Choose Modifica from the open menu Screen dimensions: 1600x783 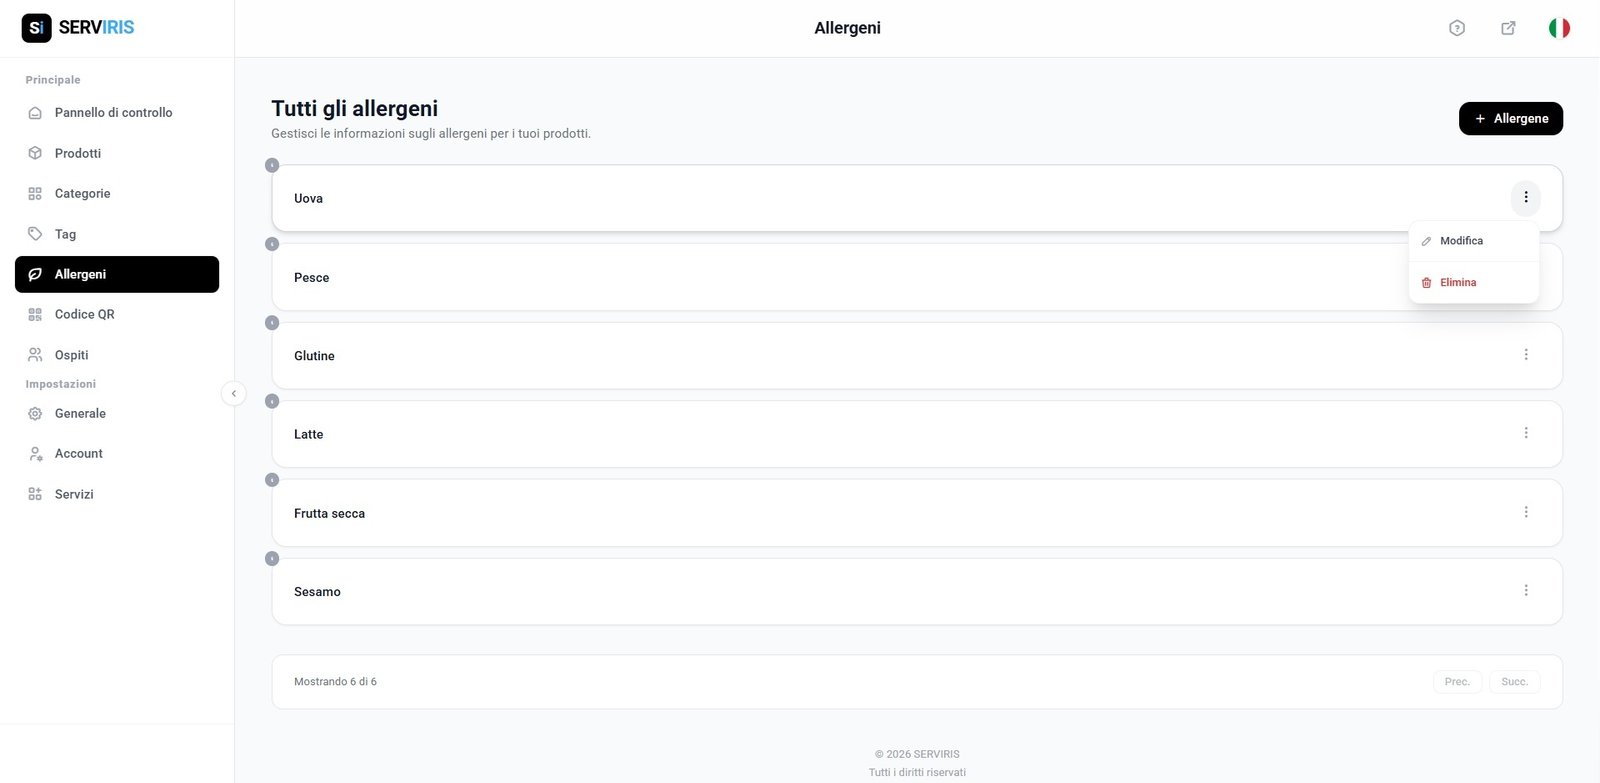[1461, 240]
